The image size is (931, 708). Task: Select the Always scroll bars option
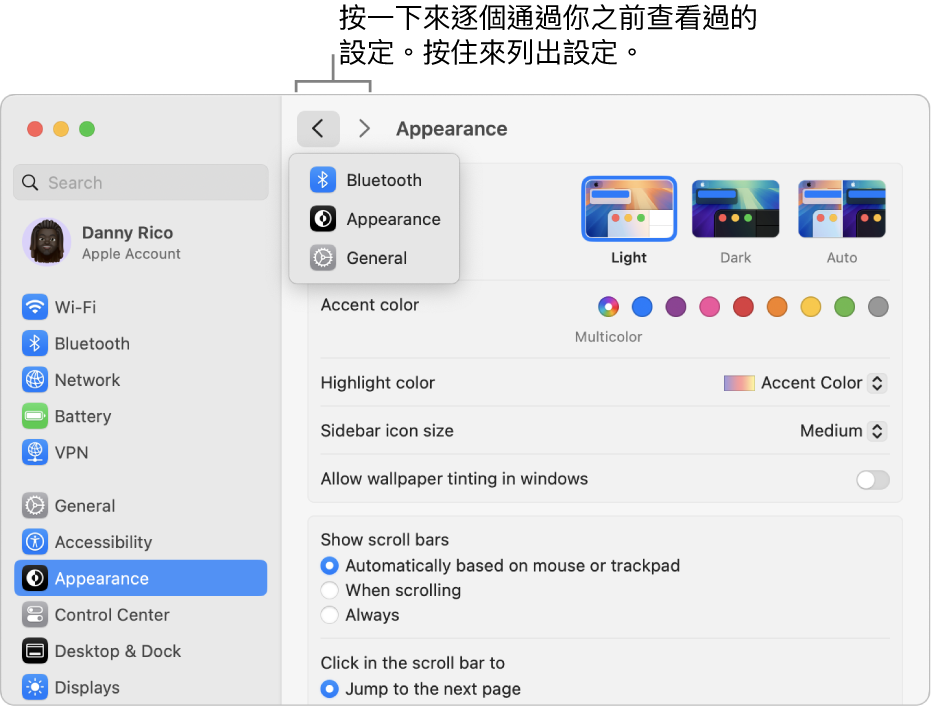(x=330, y=615)
